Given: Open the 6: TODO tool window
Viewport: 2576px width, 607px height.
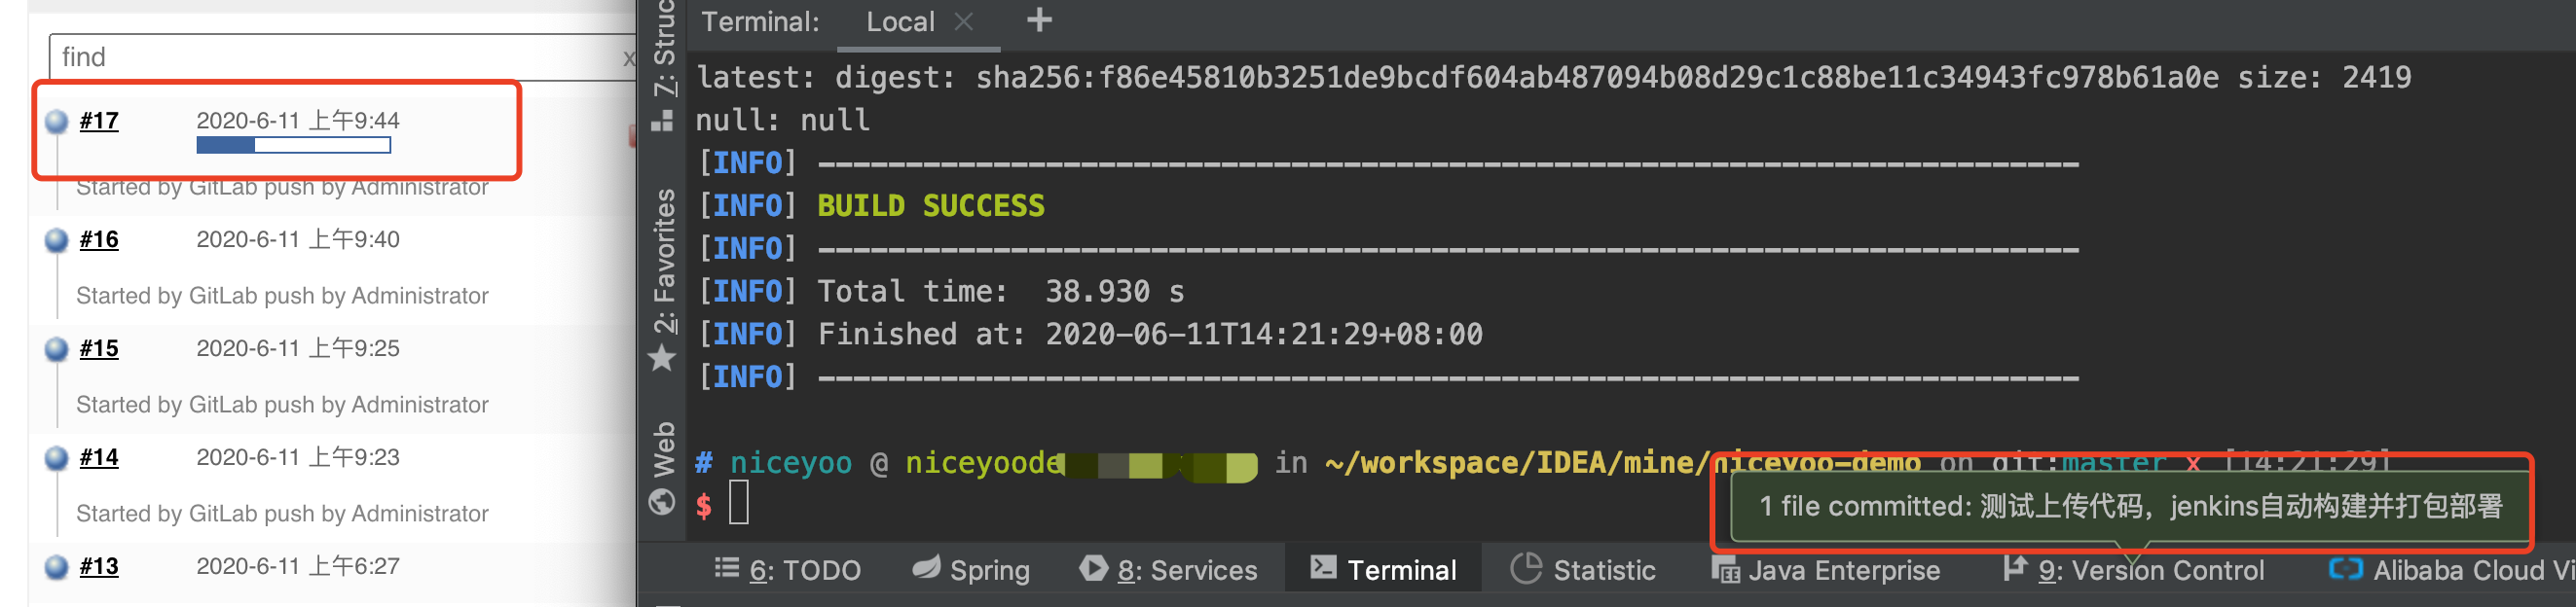Looking at the screenshot, I should pos(788,571).
